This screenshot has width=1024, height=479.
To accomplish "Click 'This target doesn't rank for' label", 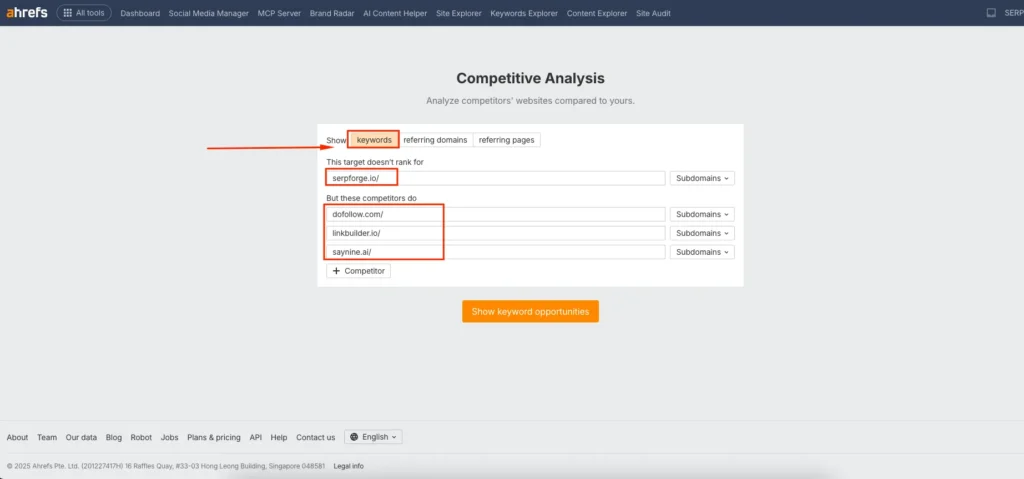I will (x=376, y=161).
